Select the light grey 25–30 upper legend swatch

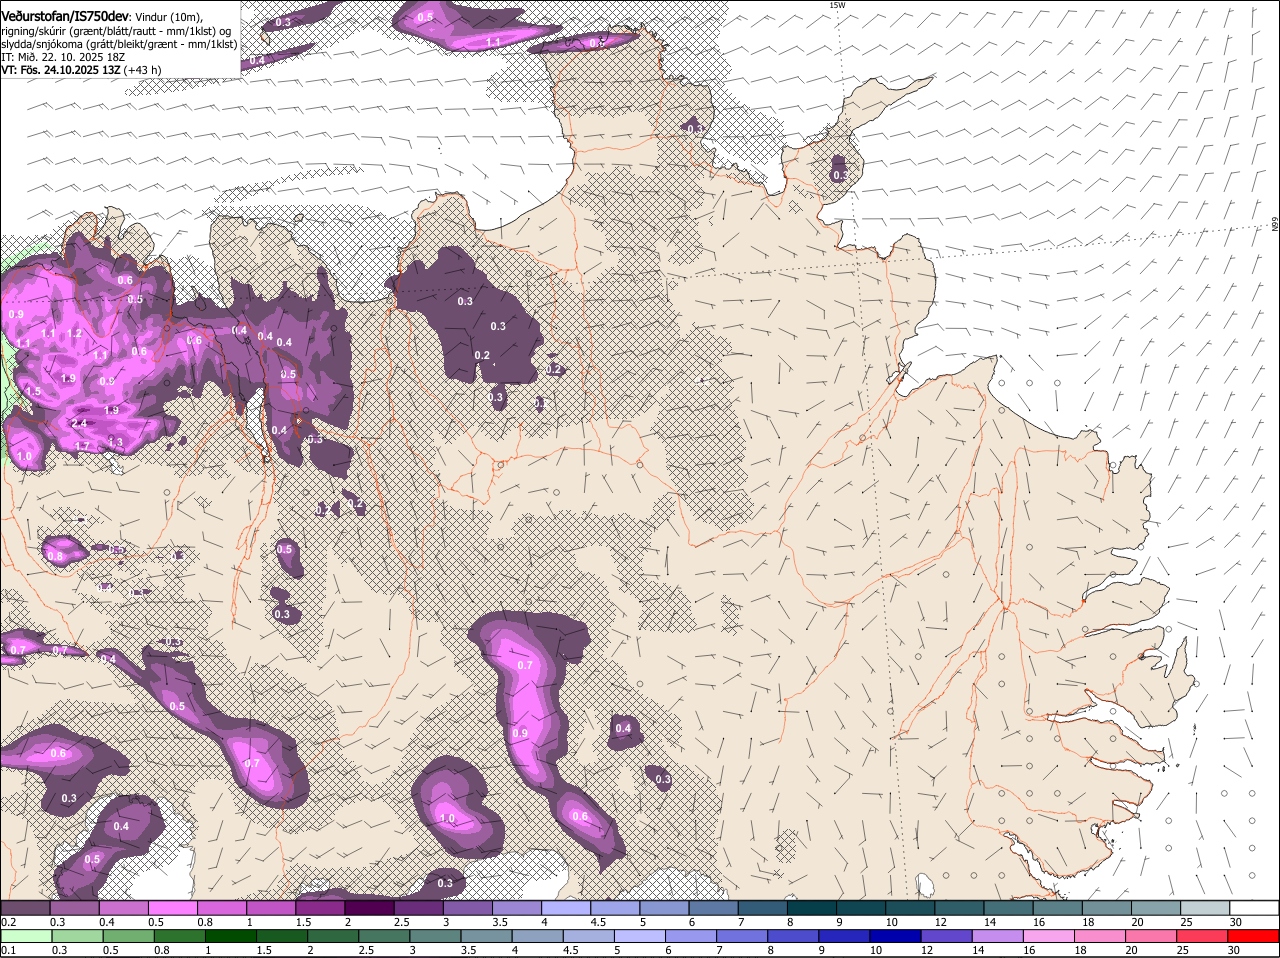coord(1206,908)
